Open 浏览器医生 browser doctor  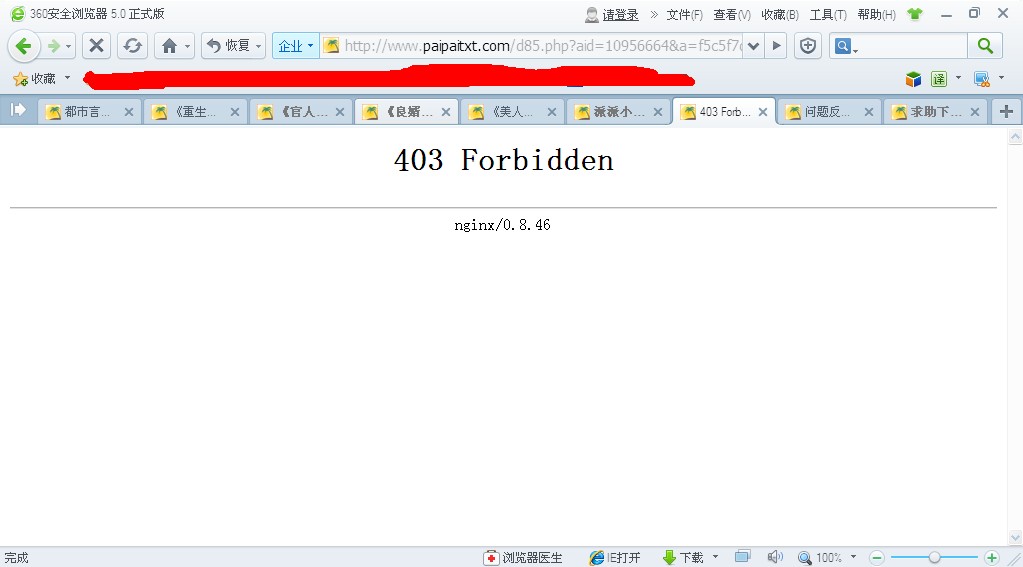(523, 558)
